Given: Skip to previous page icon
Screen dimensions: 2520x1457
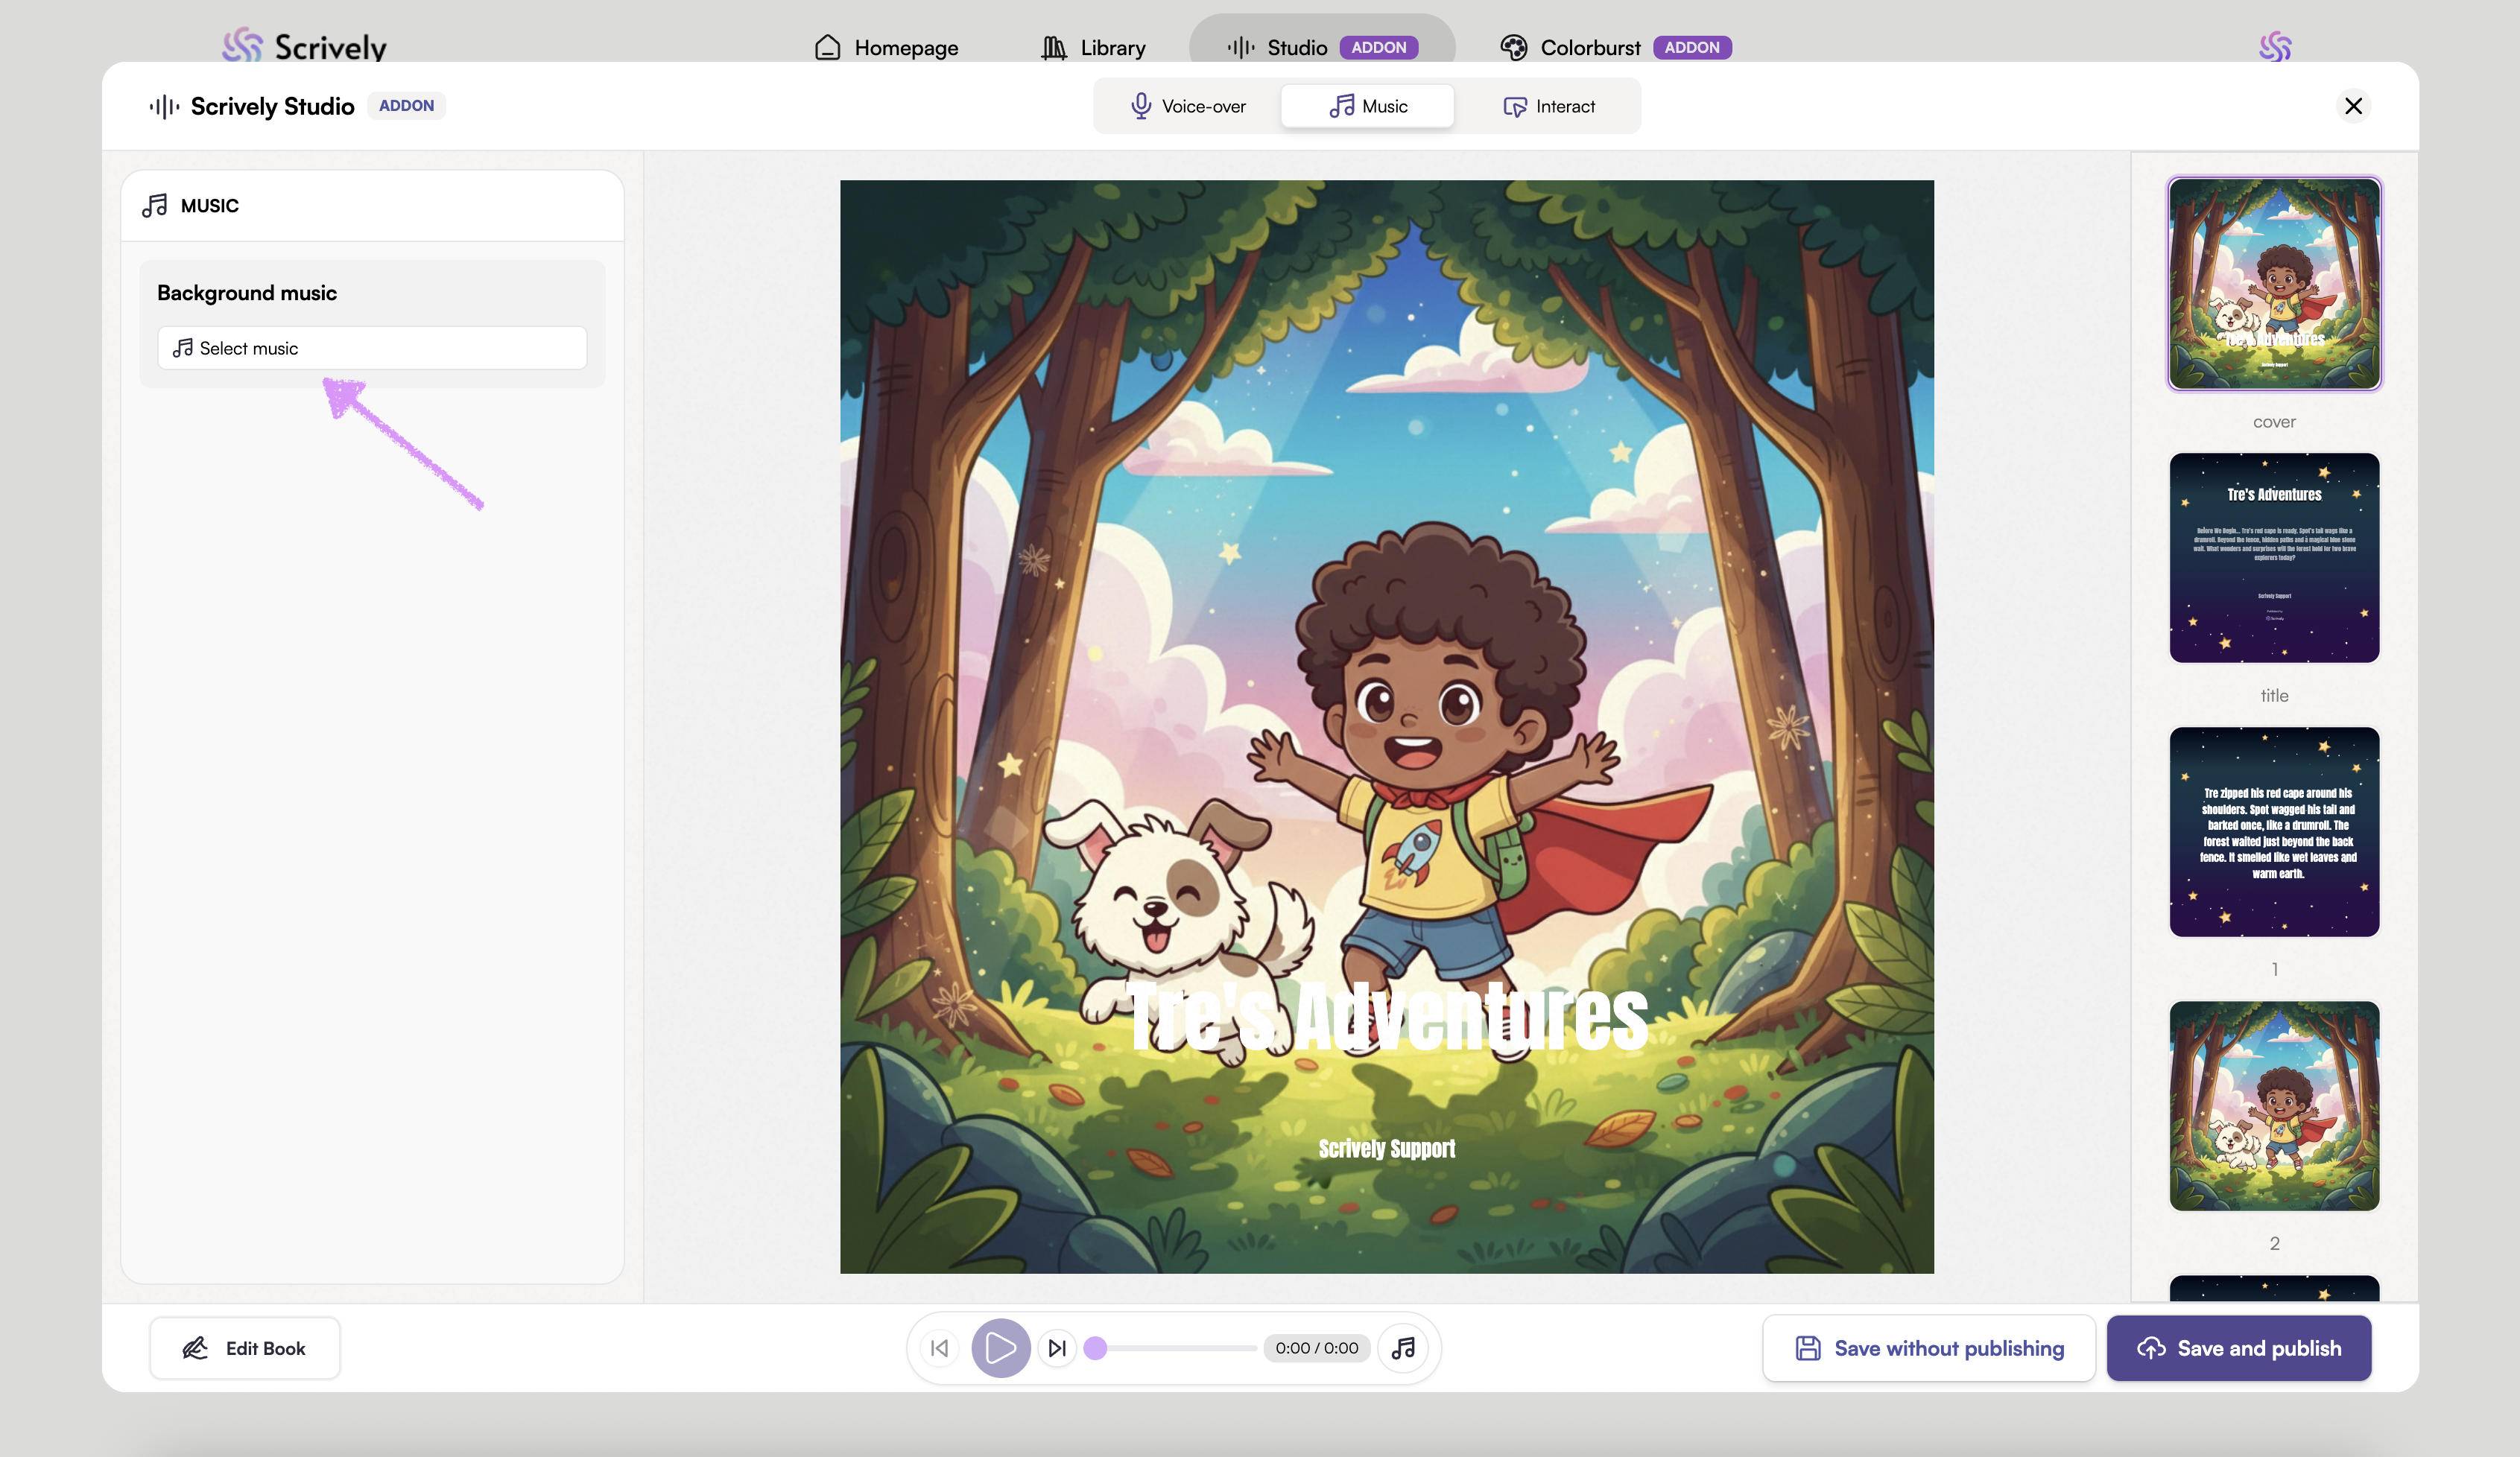Looking at the screenshot, I should pyautogui.click(x=939, y=1348).
